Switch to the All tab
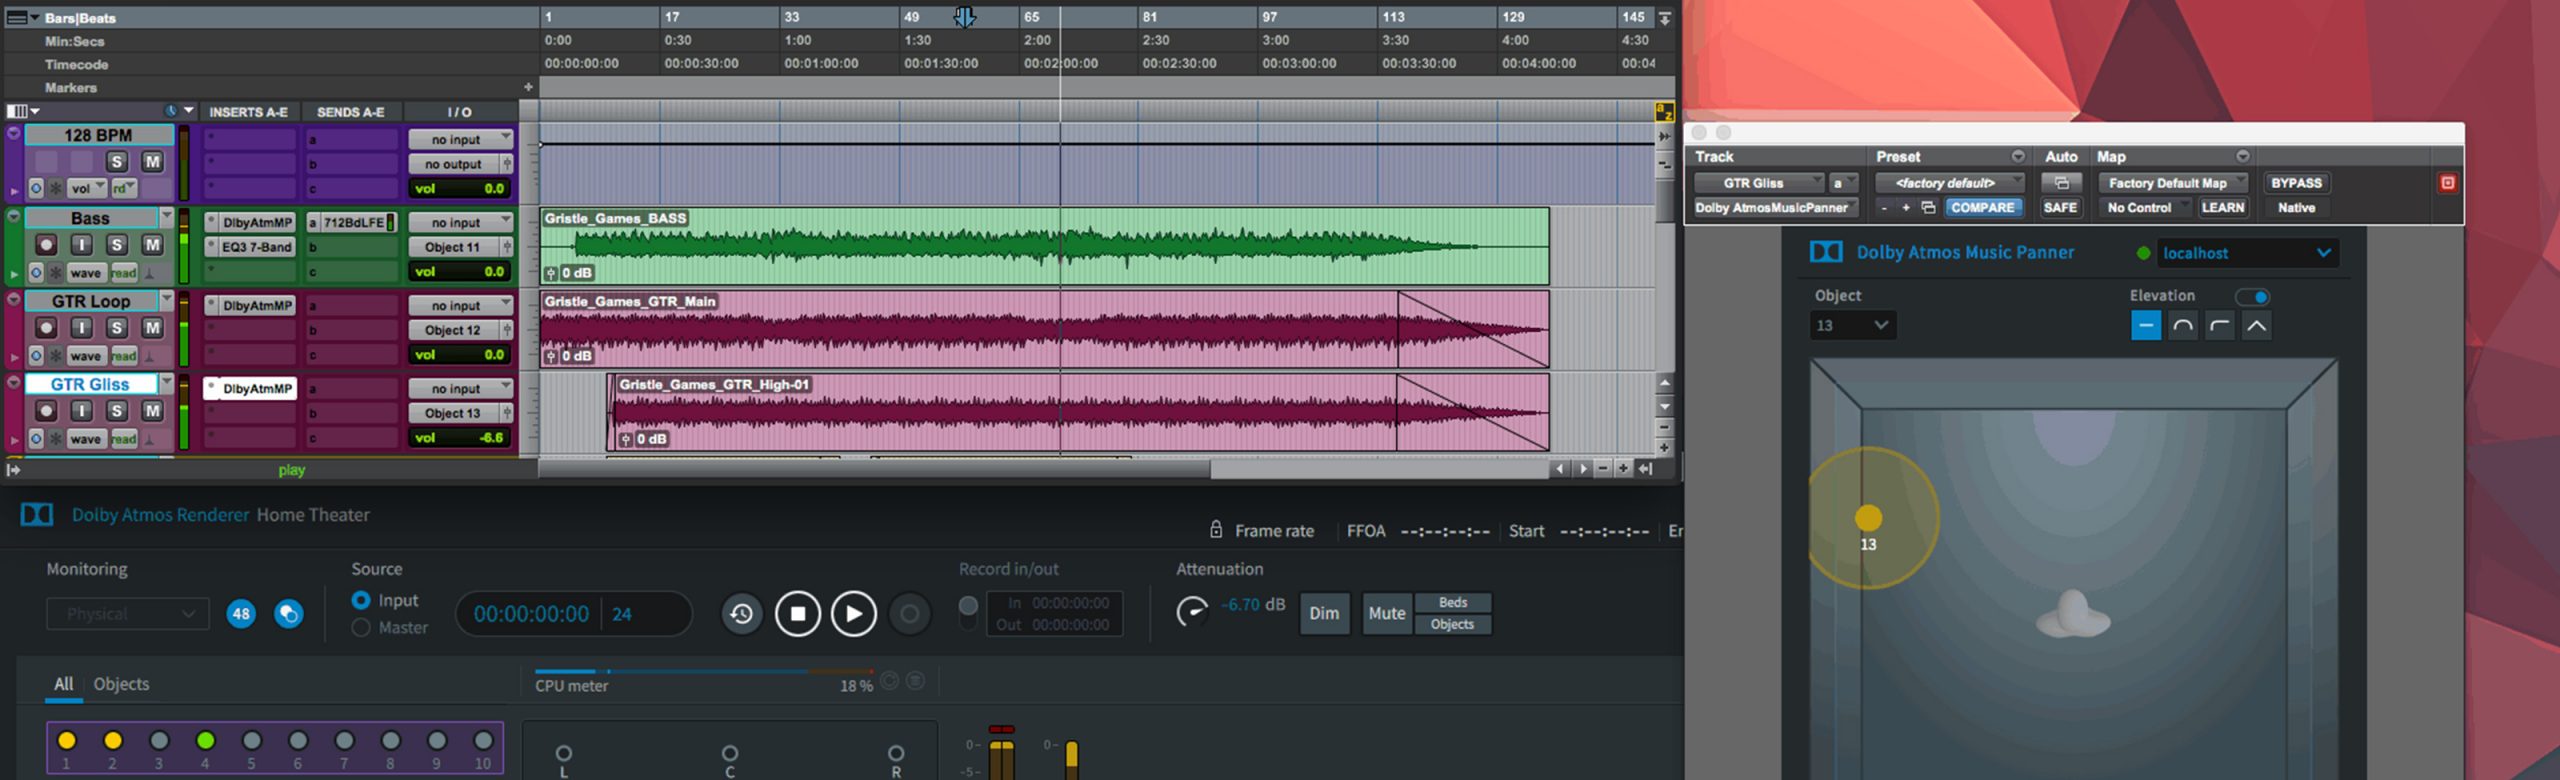This screenshot has width=2560, height=780. [63, 684]
